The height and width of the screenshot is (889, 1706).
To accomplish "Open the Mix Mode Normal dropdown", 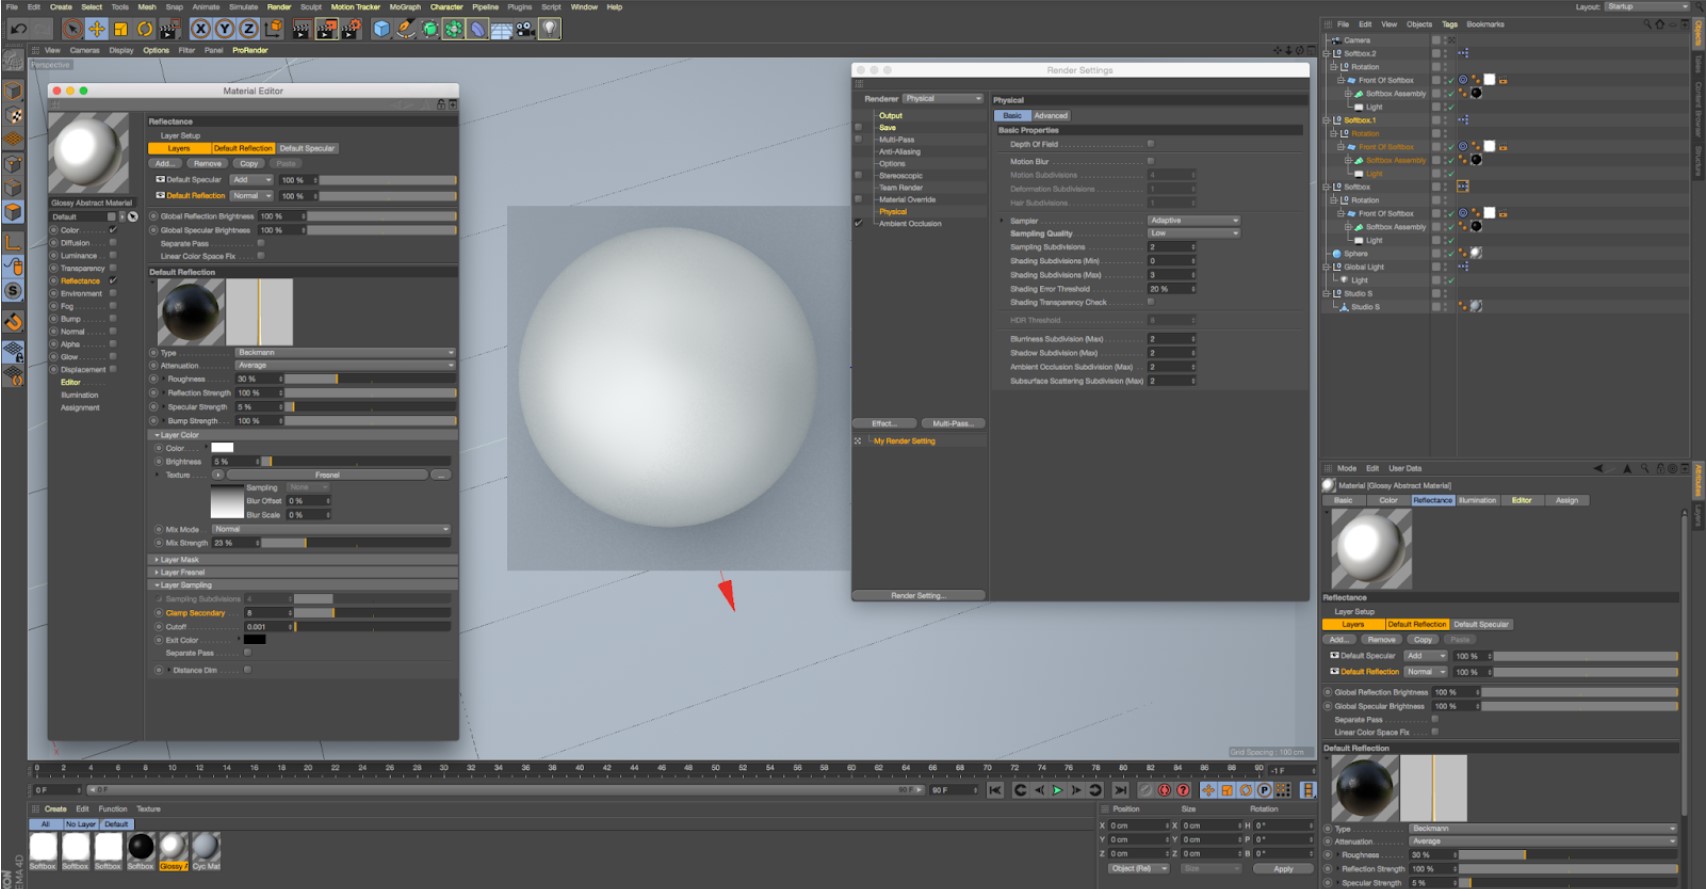I will [x=331, y=529].
